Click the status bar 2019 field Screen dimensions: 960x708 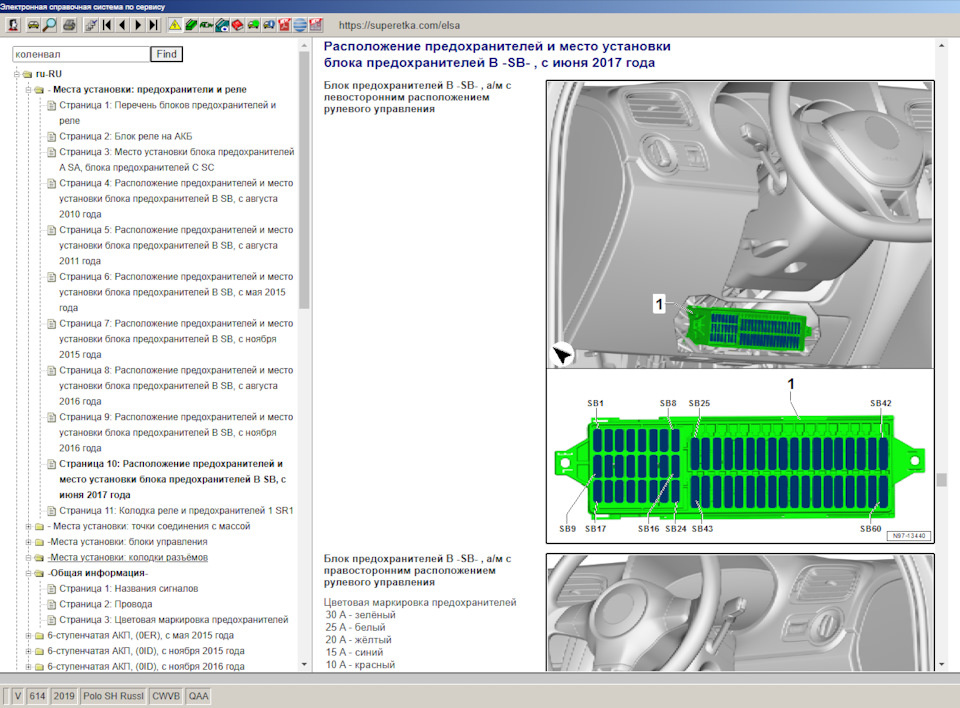[x=64, y=696]
